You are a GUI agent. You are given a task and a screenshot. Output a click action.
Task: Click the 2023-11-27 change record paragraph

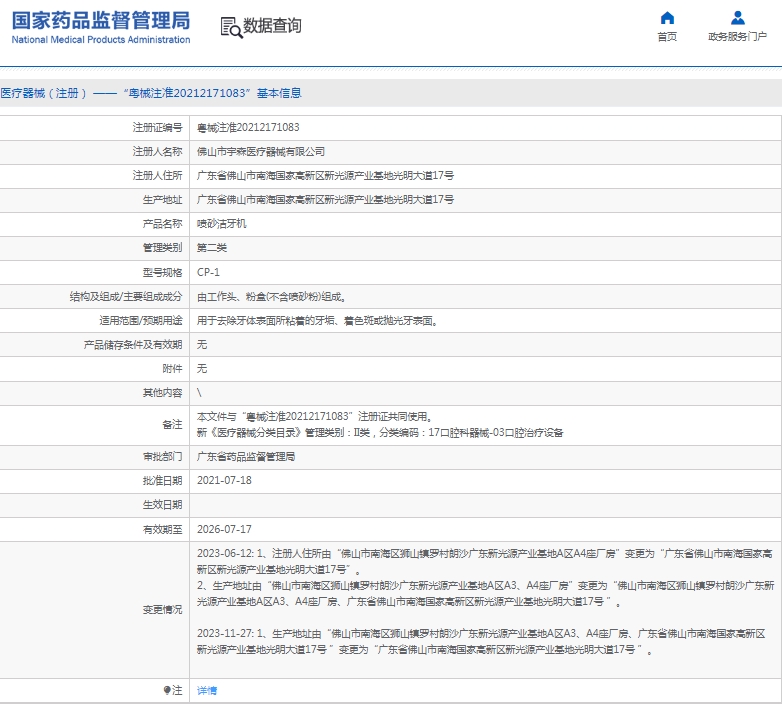click(x=481, y=642)
